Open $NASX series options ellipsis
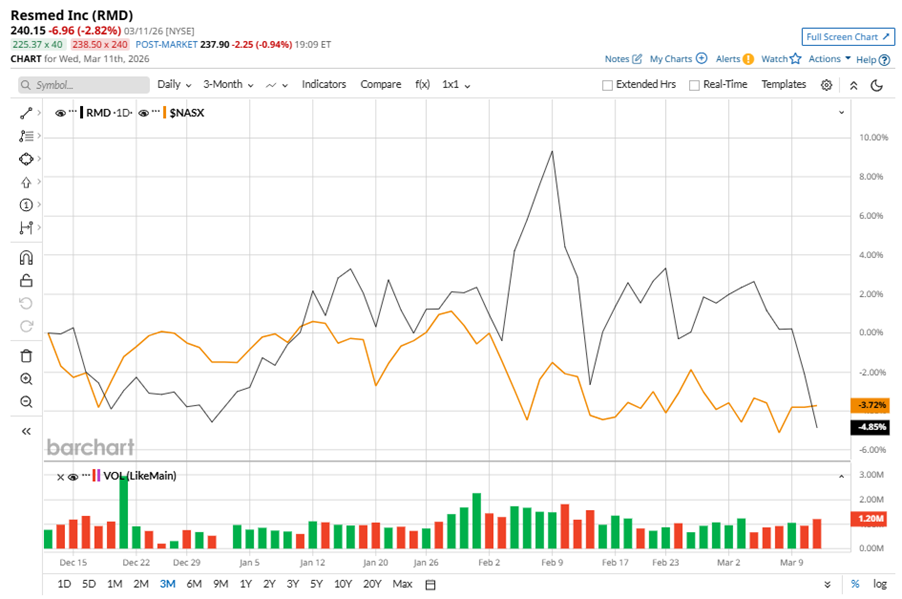This screenshot has height=599, width=902. [156, 112]
